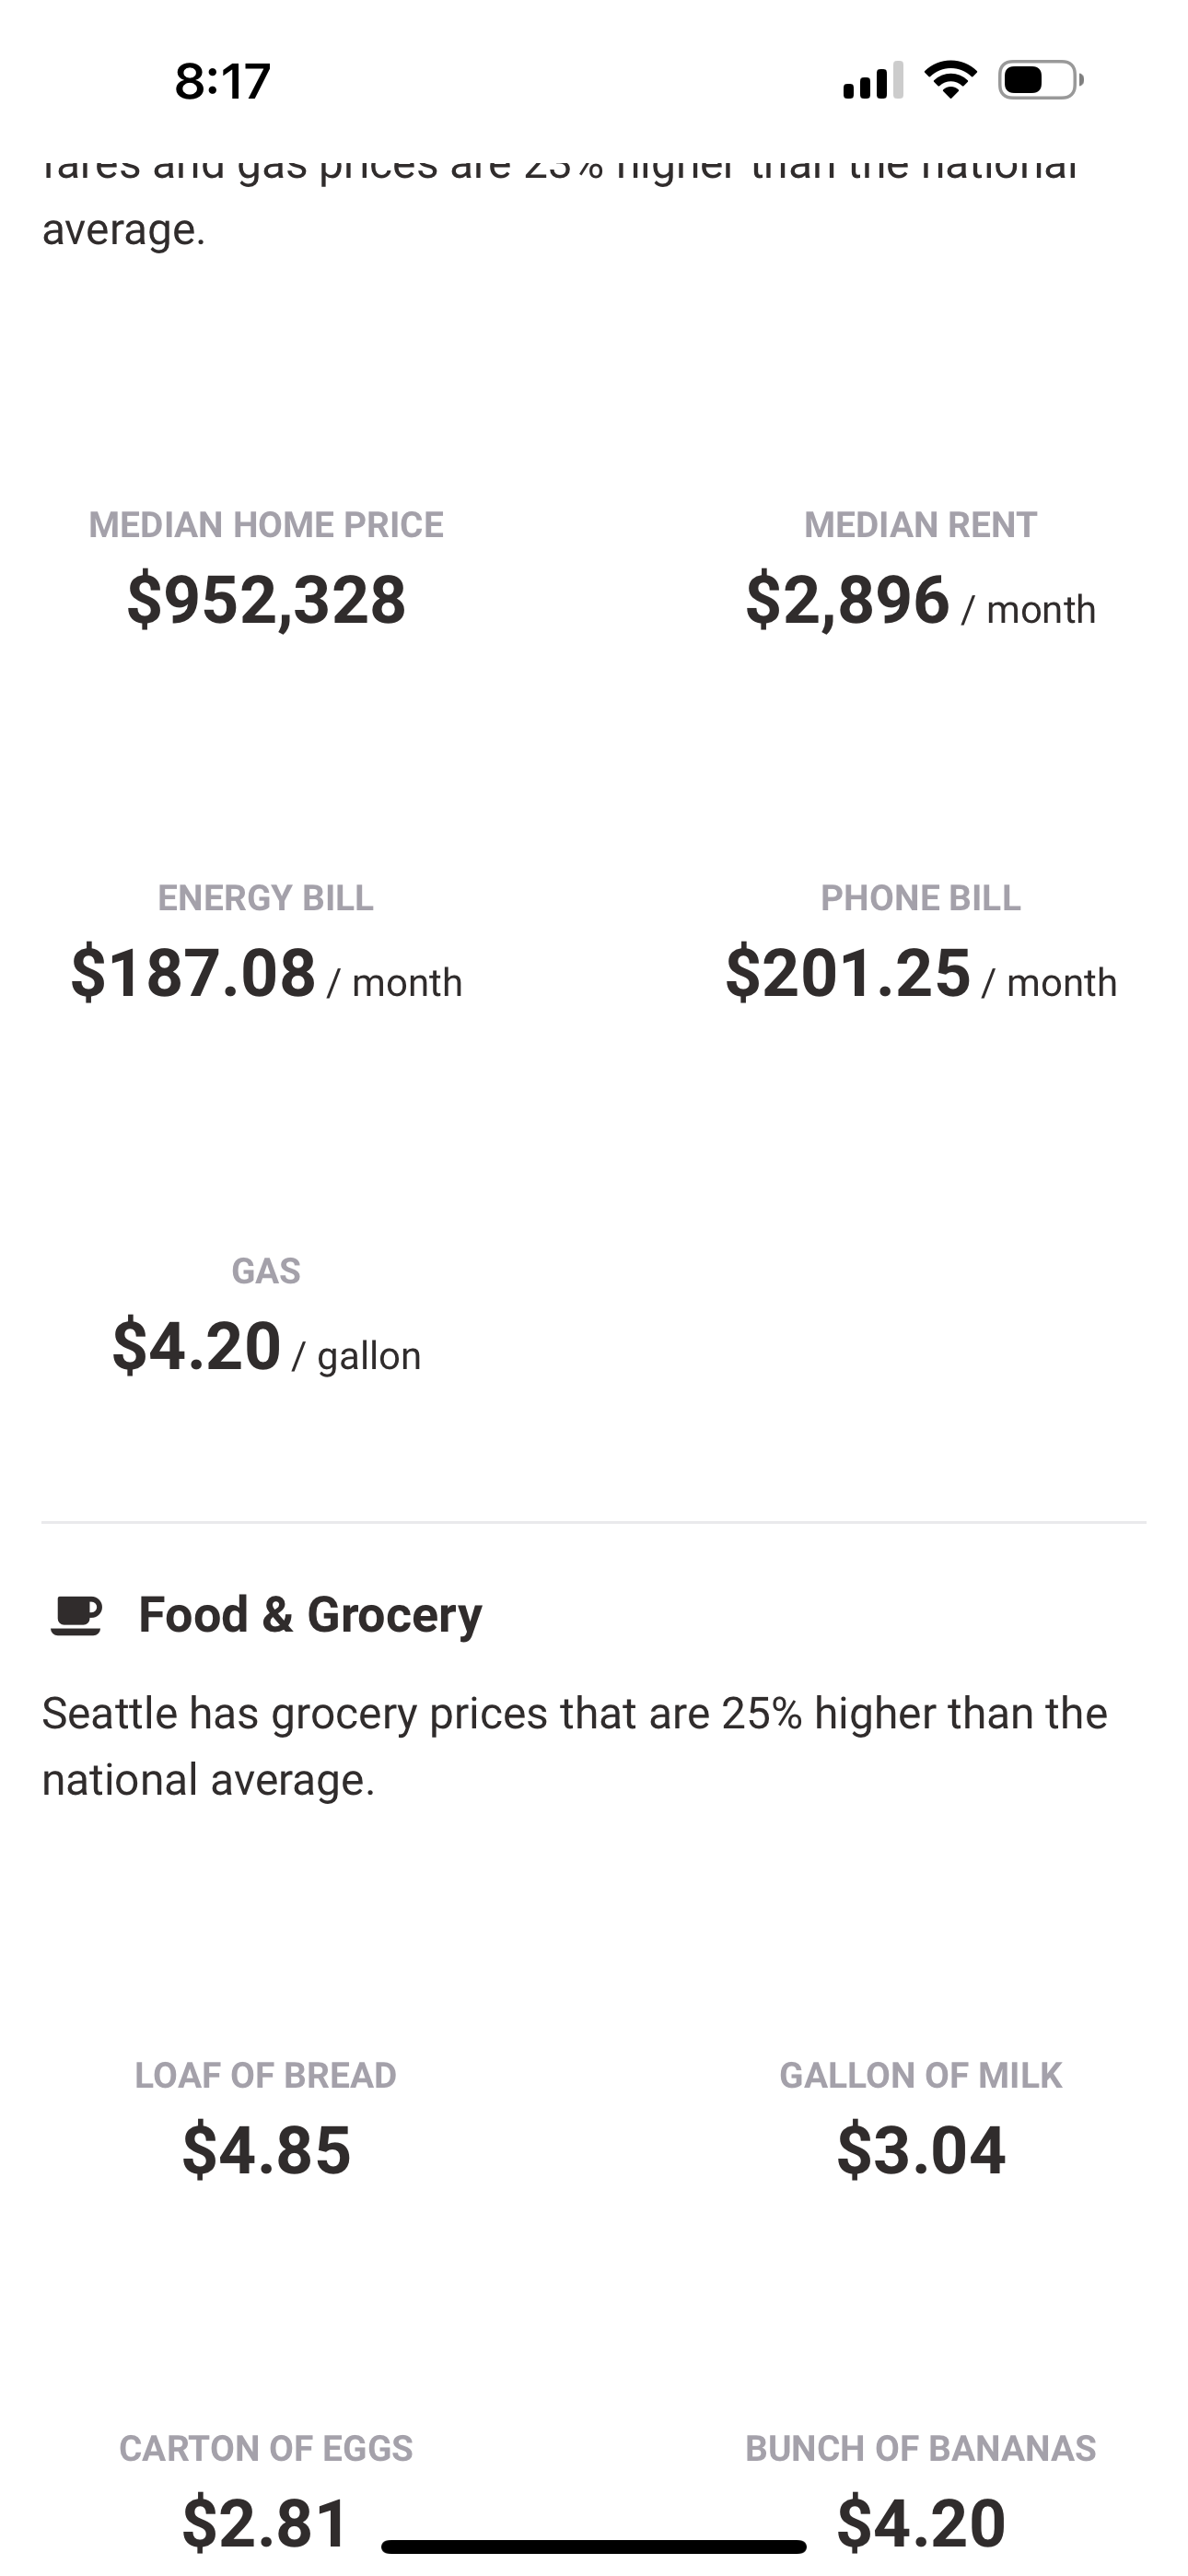The height and width of the screenshot is (2576, 1188).
Task: Tap the Median Rent value $2,896
Action: click(x=848, y=600)
